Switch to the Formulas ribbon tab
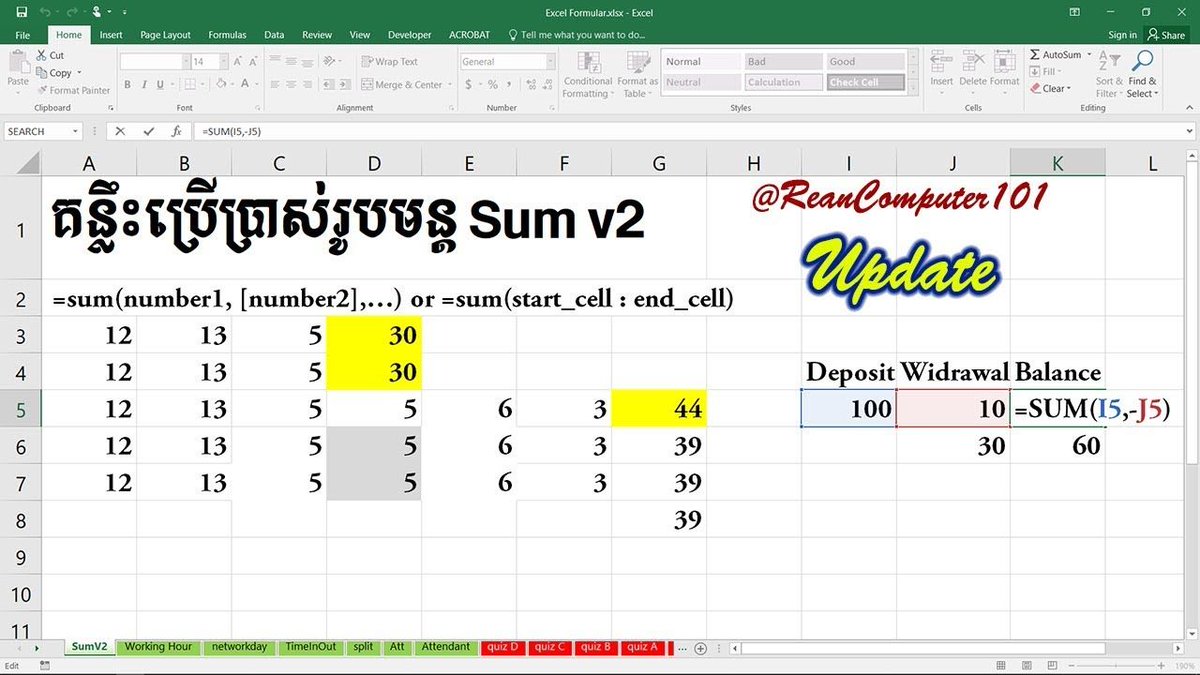The image size is (1200, 675). tap(227, 34)
